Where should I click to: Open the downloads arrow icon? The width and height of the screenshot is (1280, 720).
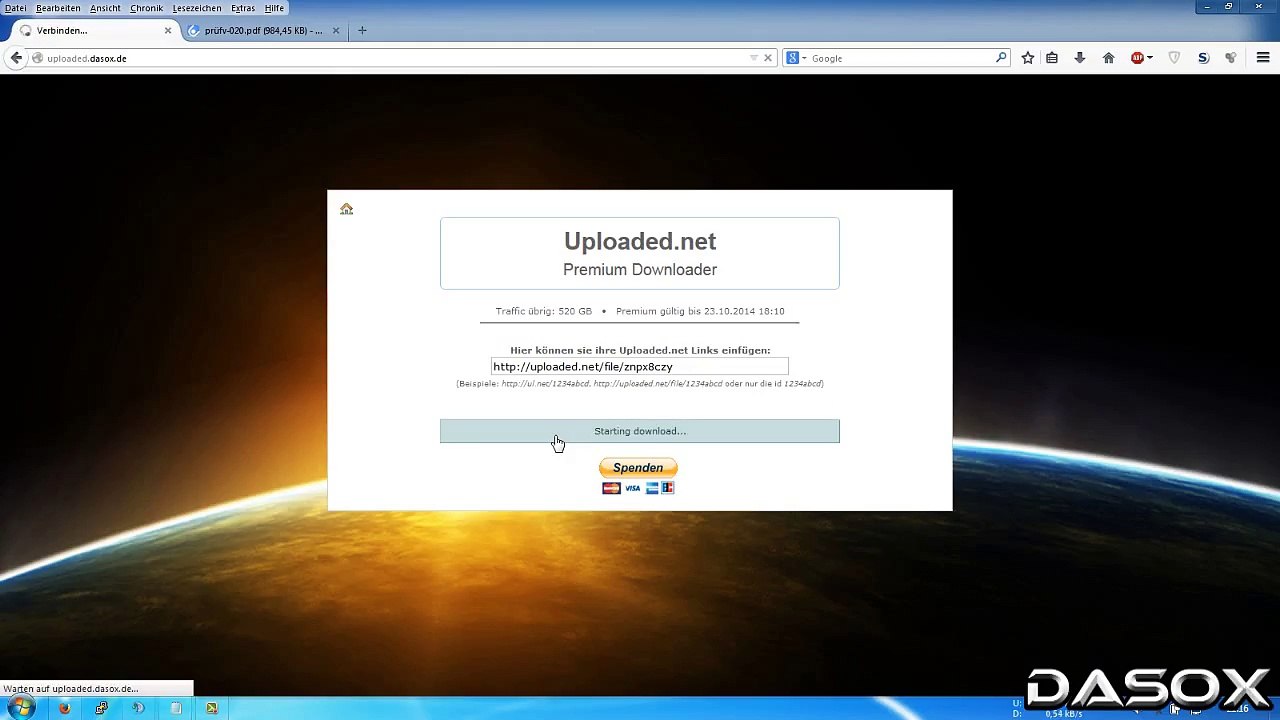[x=1080, y=58]
